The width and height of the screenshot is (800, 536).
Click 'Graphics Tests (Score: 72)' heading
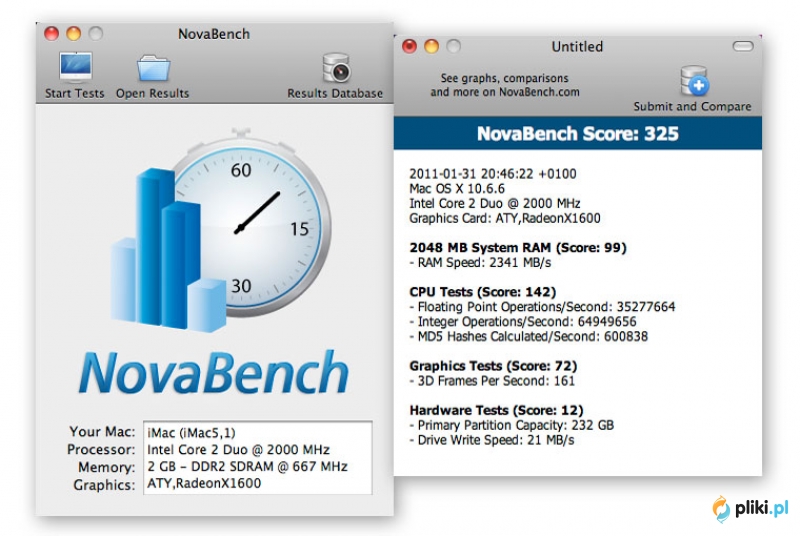coord(493,366)
